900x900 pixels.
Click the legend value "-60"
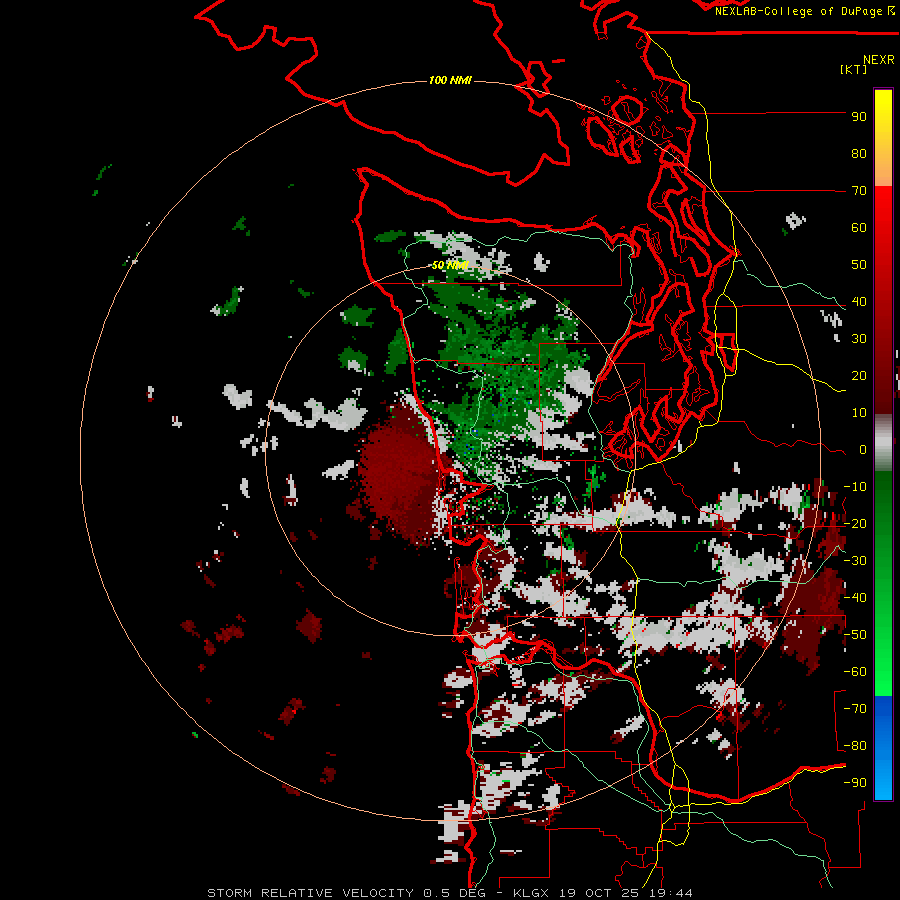tap(855, 672)
